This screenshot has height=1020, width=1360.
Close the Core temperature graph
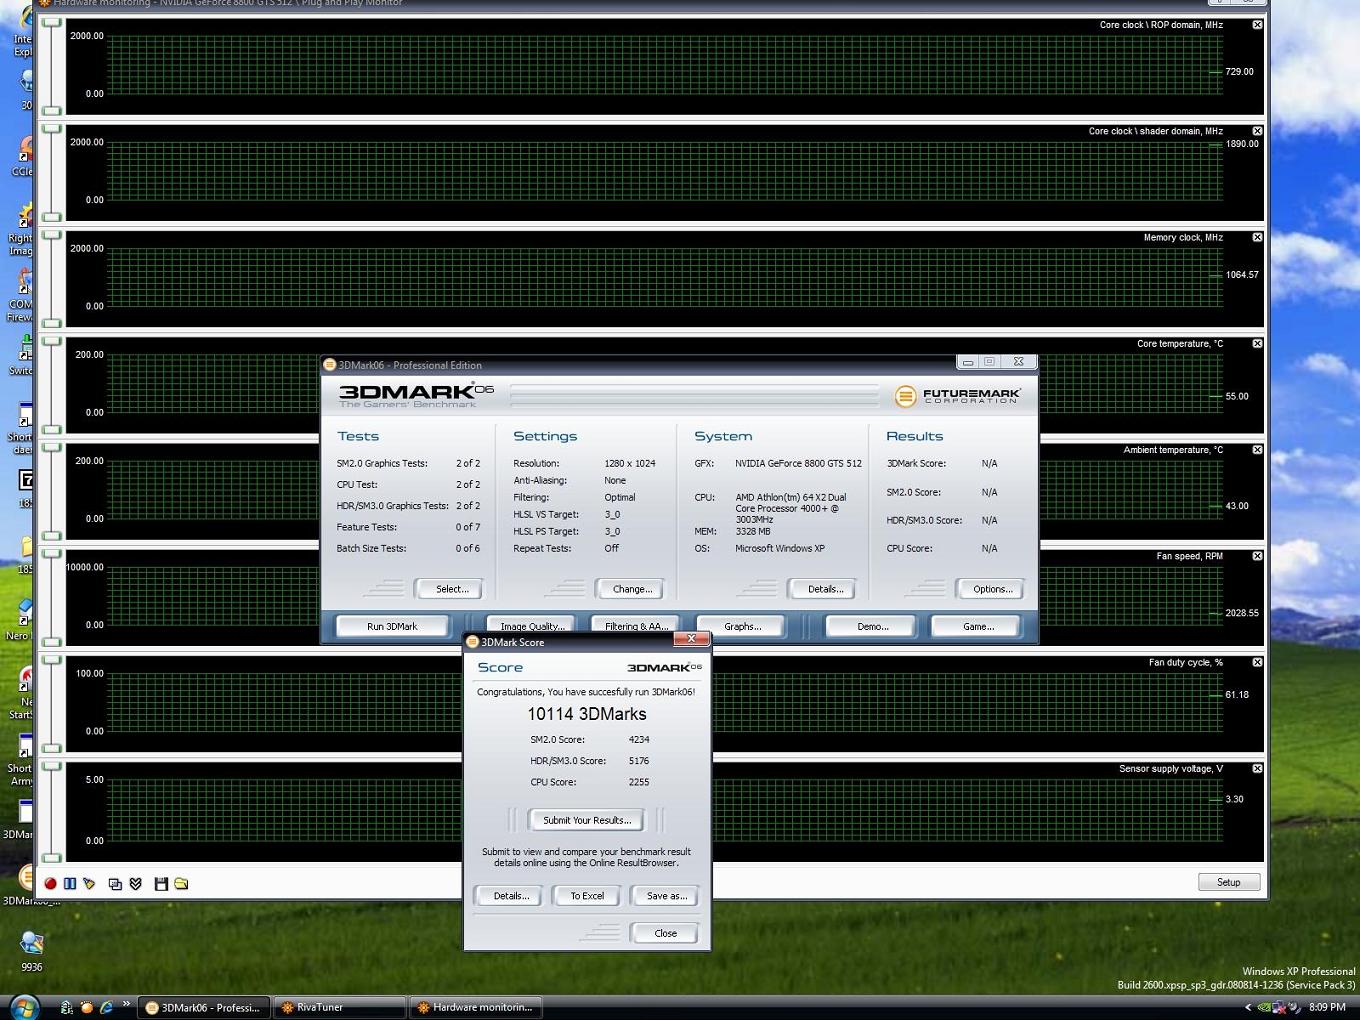pos(1257,343)
